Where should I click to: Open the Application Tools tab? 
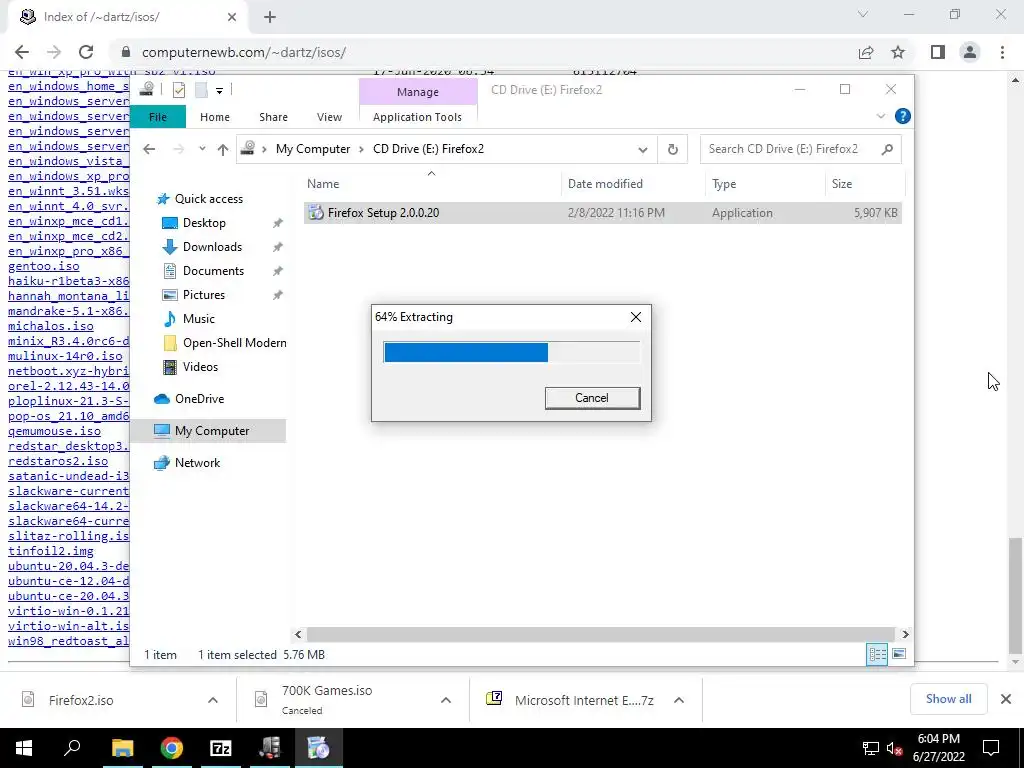[417, 117]
